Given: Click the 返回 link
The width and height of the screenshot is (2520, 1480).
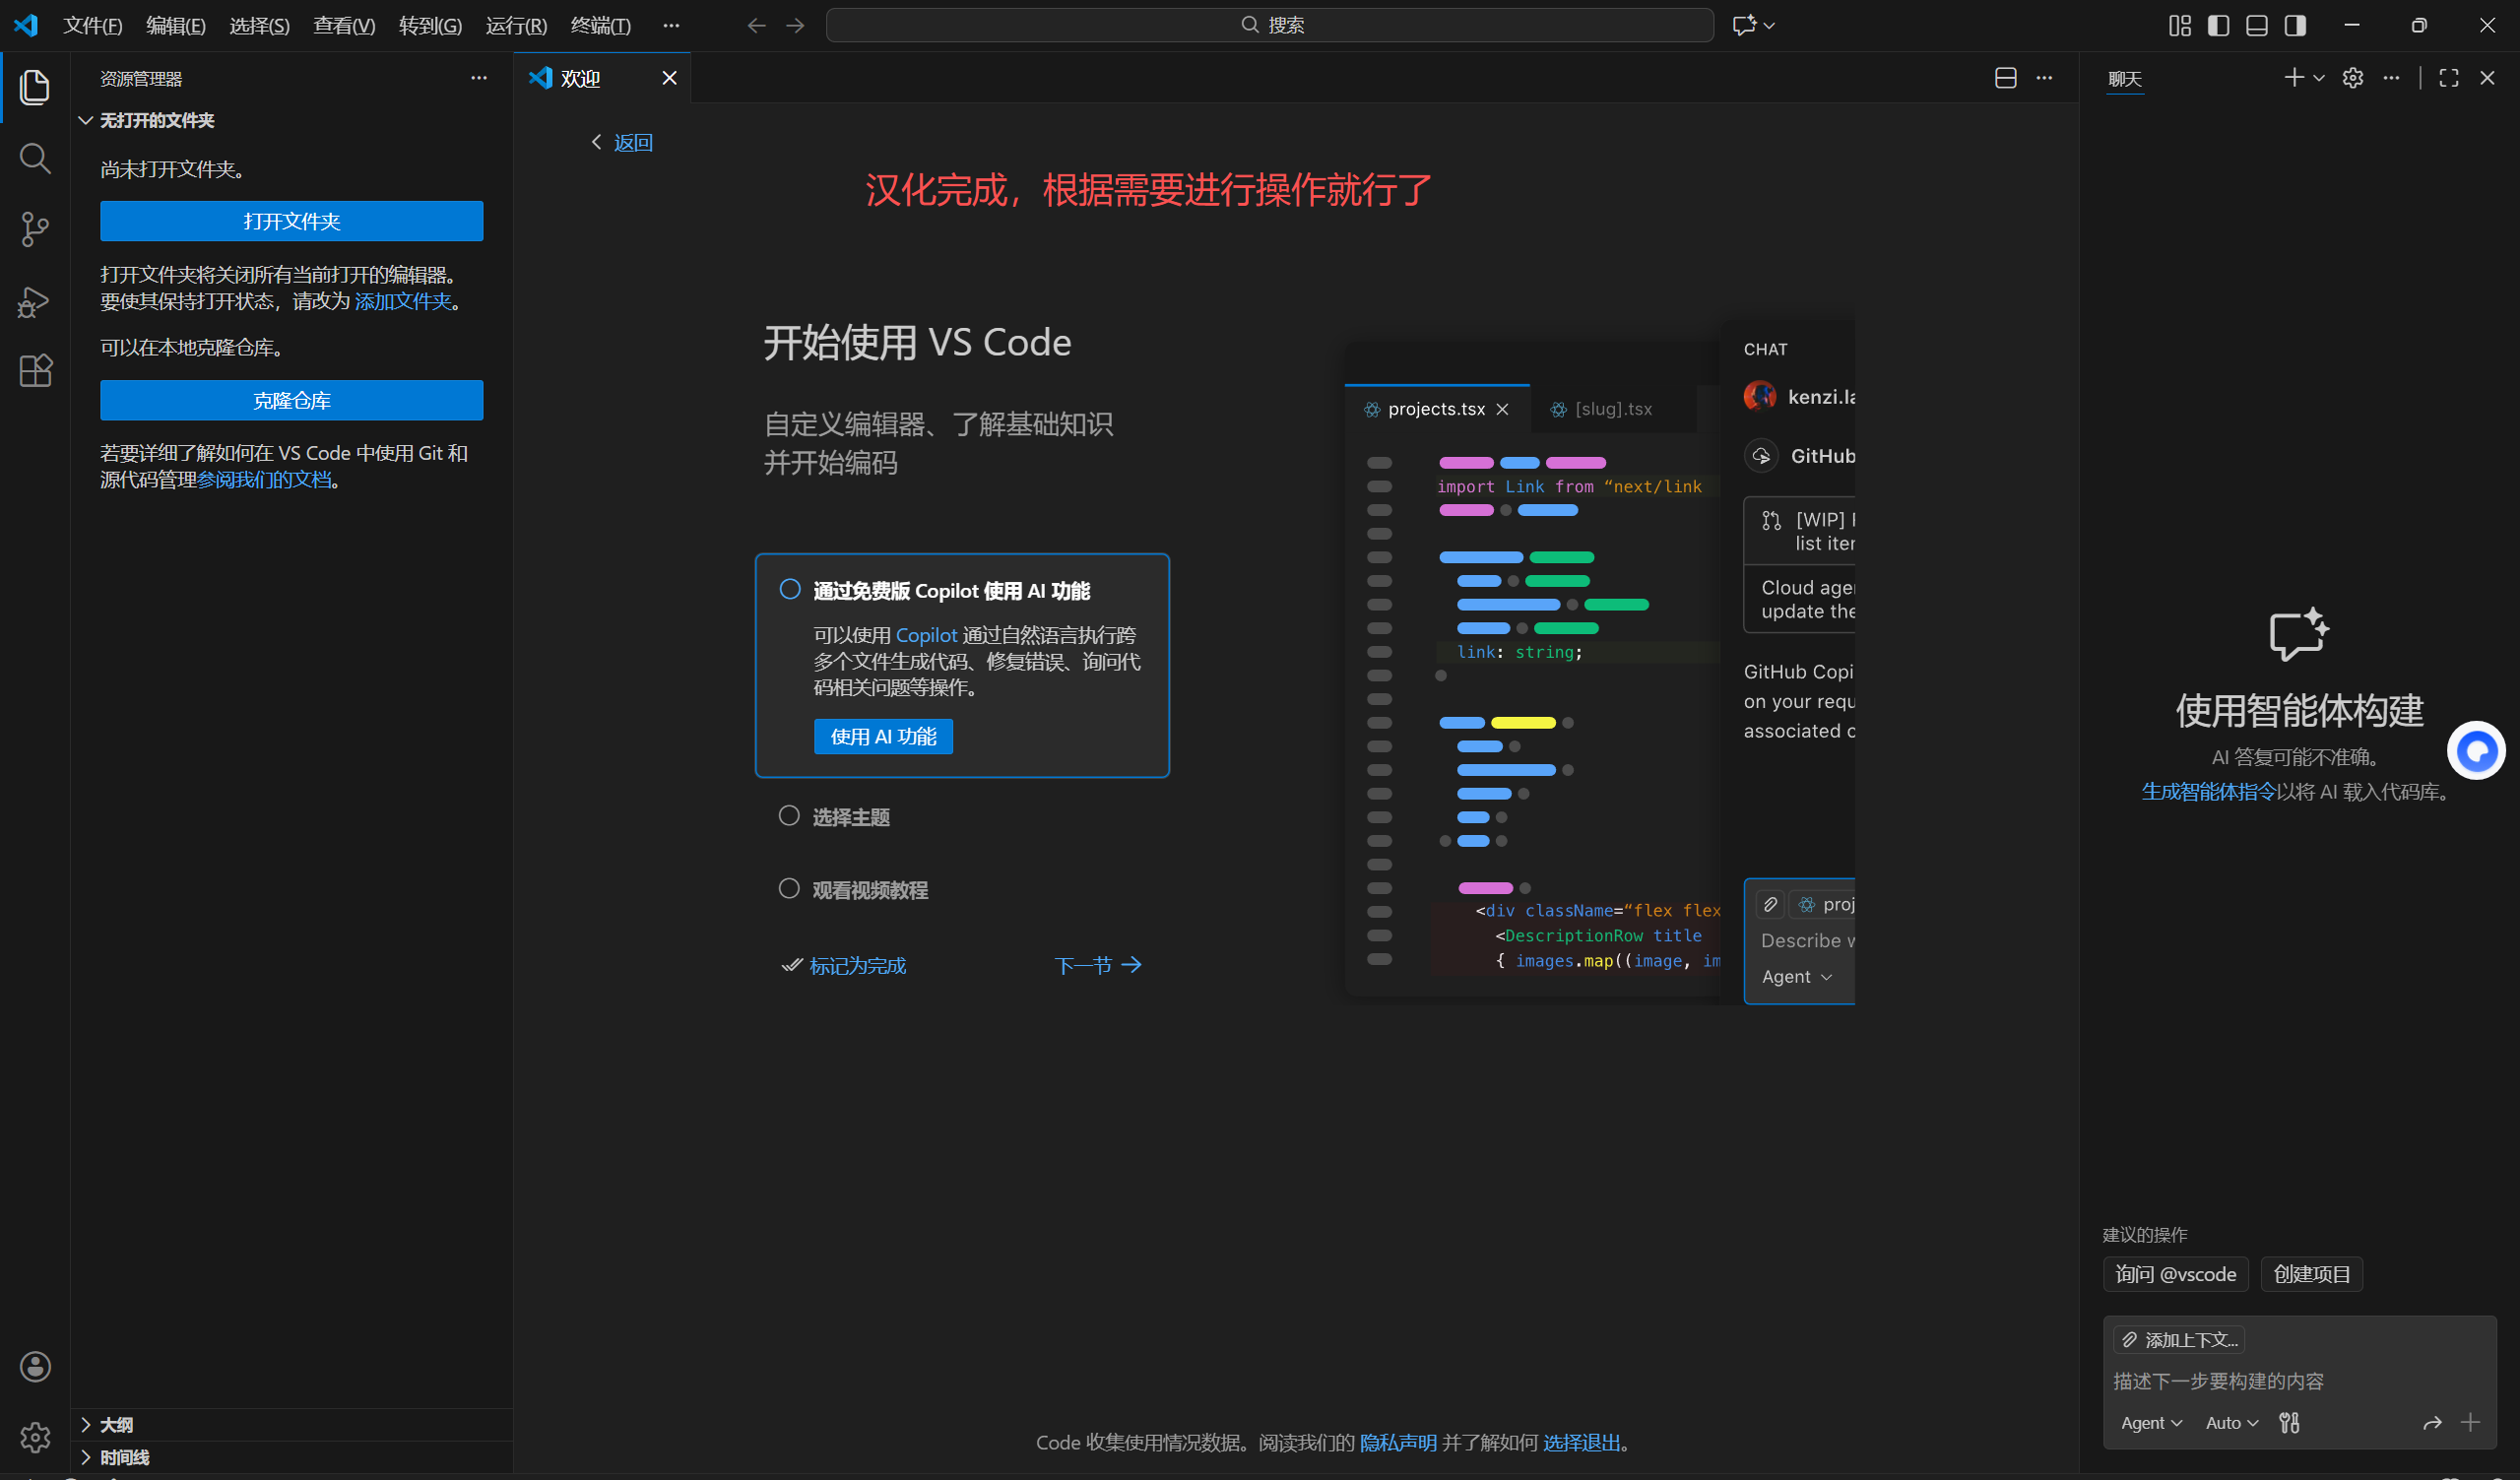Looking at the screenshot, I should tap(633, 143).
